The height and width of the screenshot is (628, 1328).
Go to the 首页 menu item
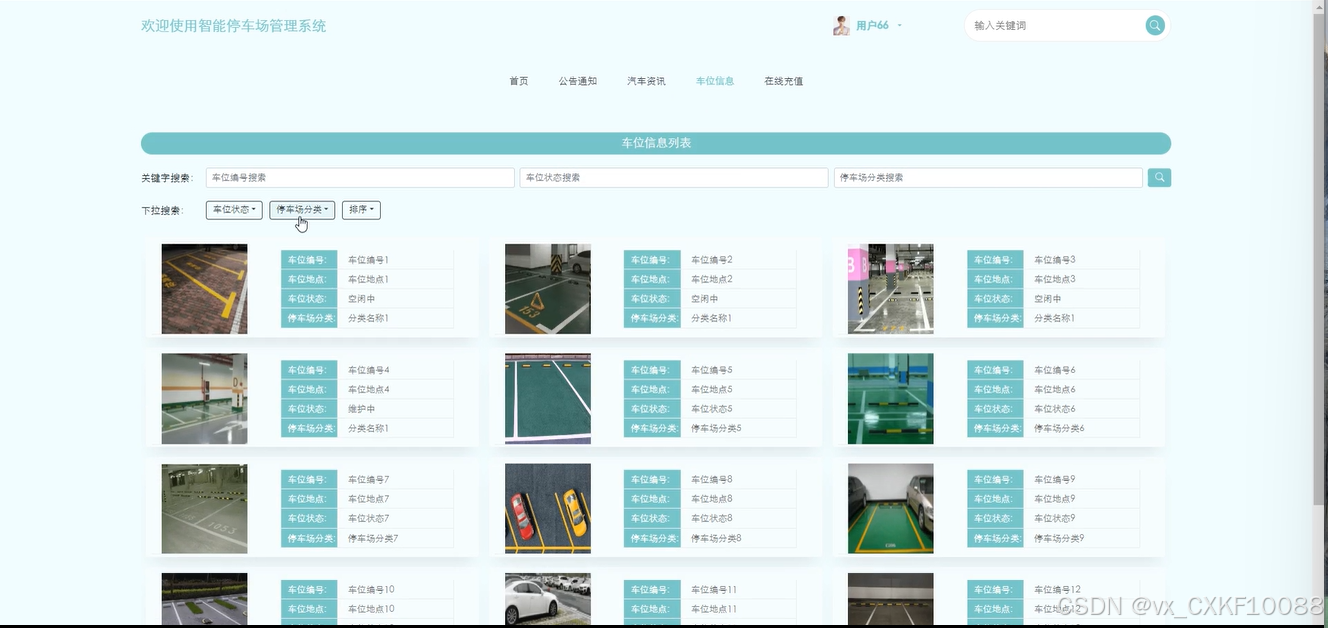tap(519, 81)
